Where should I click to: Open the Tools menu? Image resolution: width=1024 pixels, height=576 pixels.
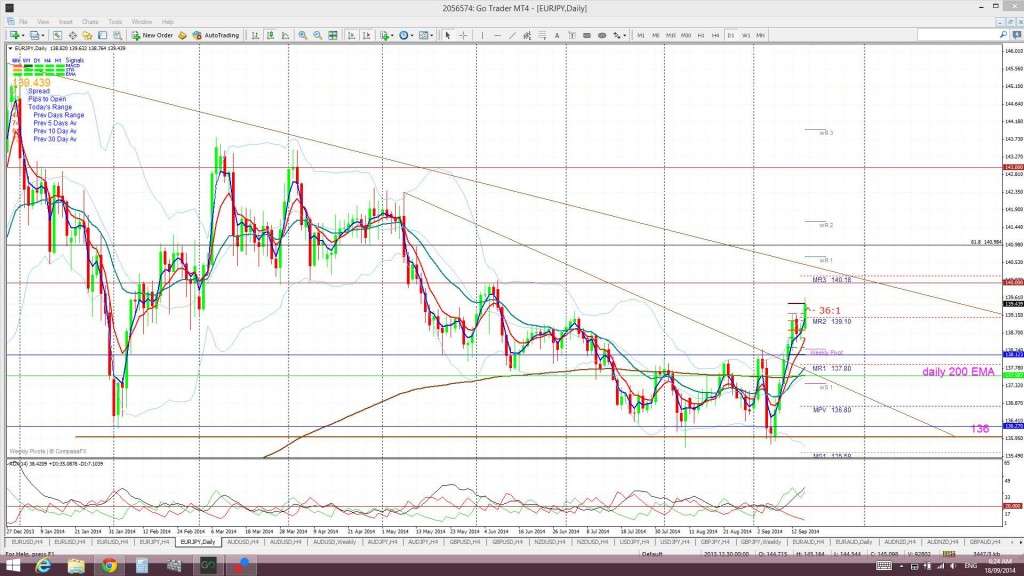pyautogui.click(x=115, y=22)
